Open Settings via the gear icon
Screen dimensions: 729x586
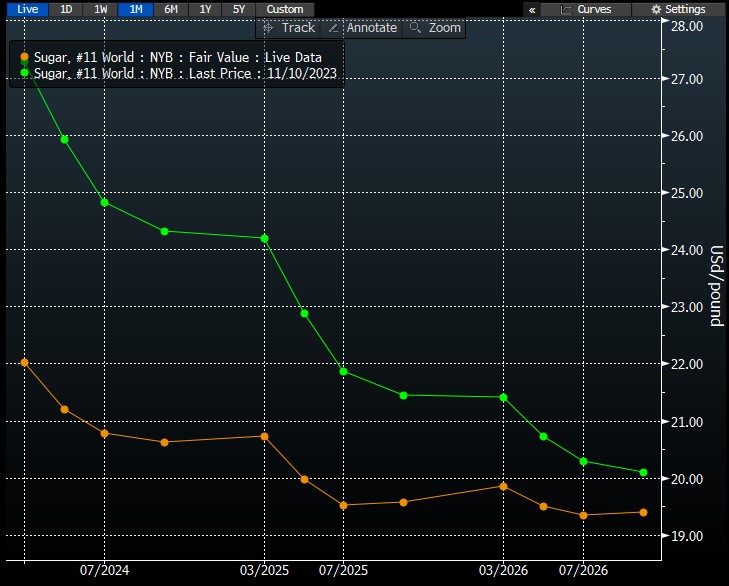(656, 9)
